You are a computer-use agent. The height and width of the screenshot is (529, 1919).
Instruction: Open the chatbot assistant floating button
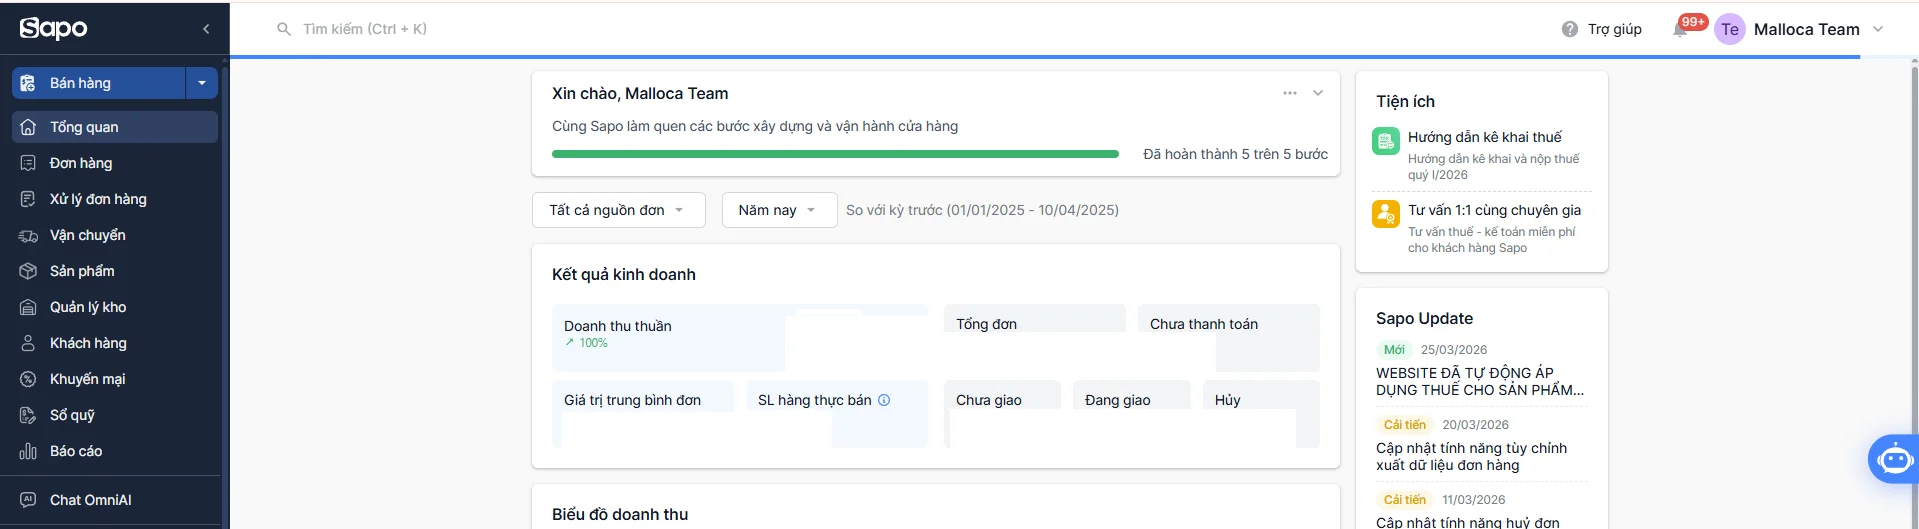[1894, 459]
